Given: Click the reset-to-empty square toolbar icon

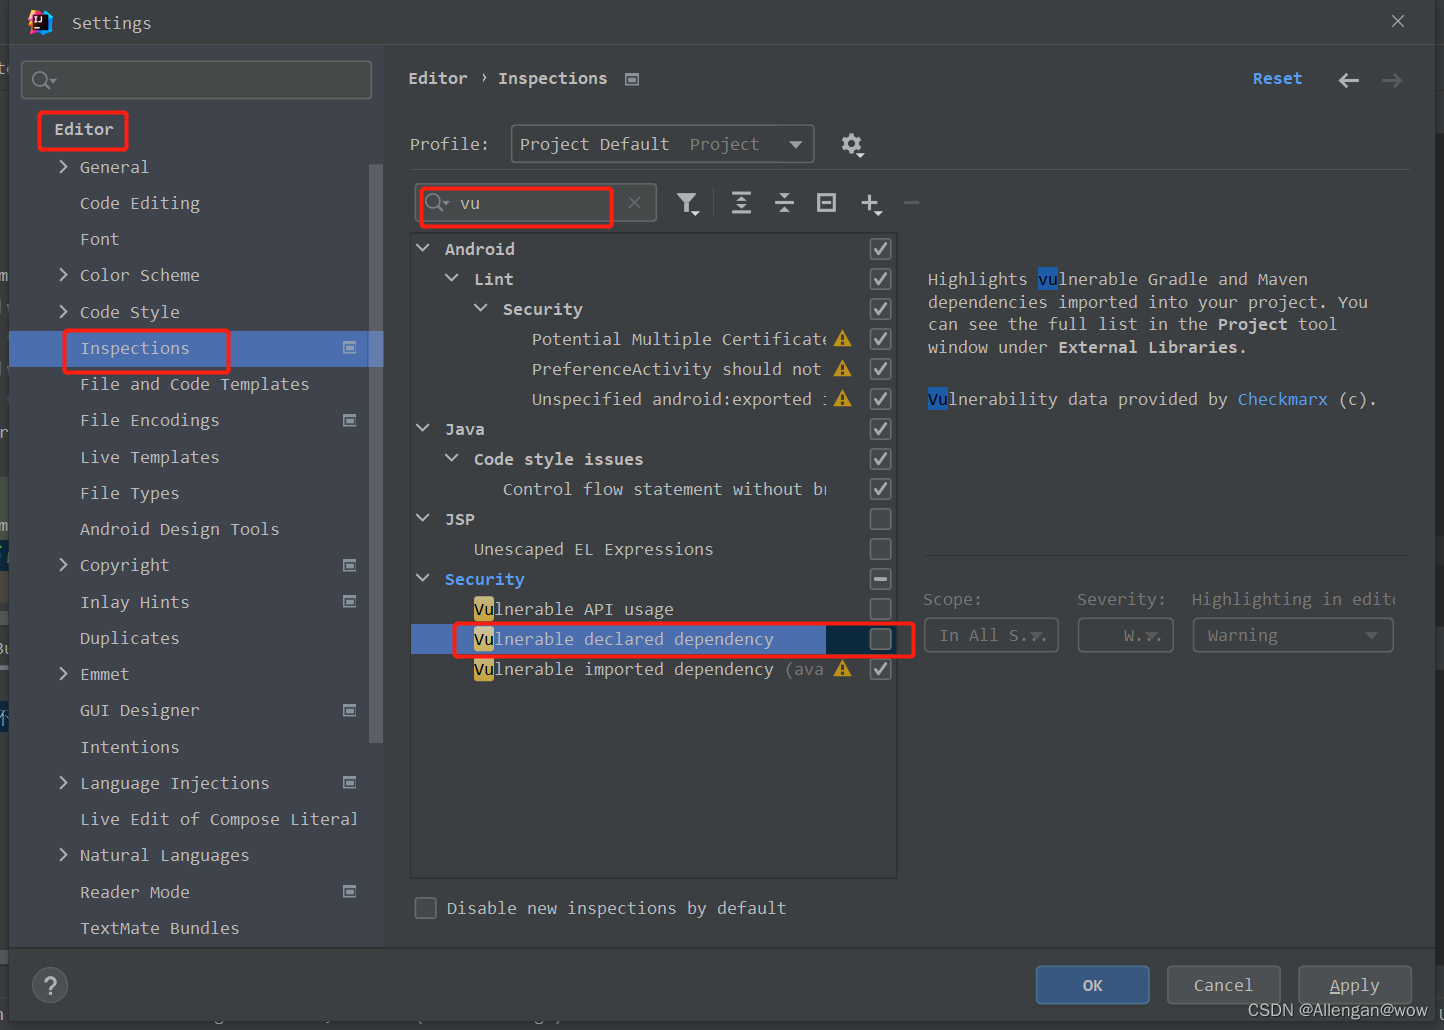Looking at the screenshot, I should [x=826, y=203].
